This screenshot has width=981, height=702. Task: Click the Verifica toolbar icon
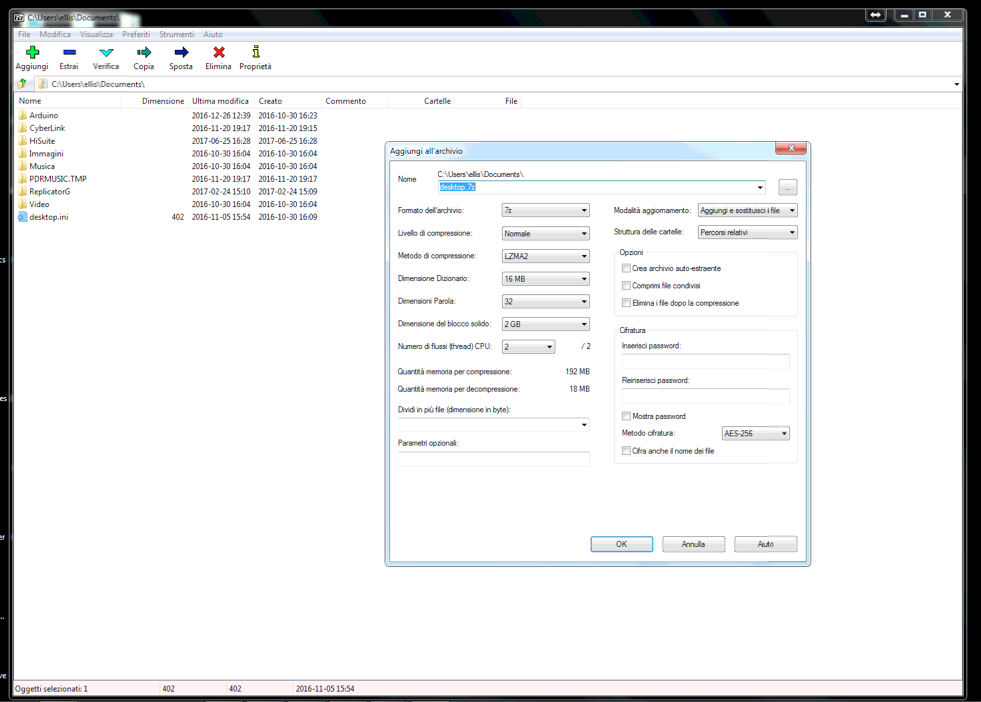(x=106, y=53)
